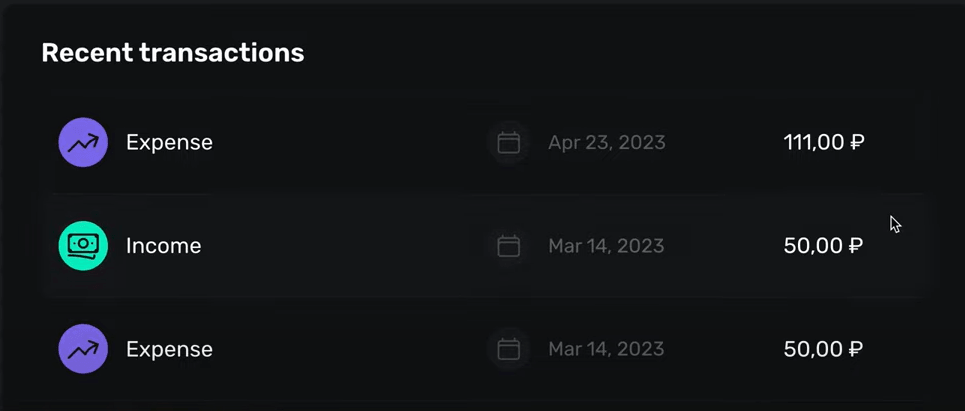Click the purple Expense icon dated Apr 23
Image resolution: width=965 pixels, height=411 pixels.
point(83,142)
